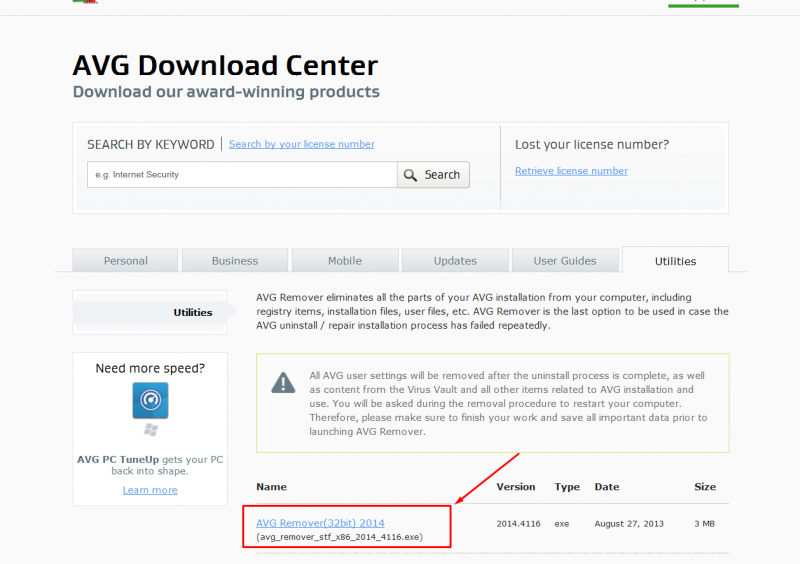
Task: Select the Utilities tab
Action: 675,260
